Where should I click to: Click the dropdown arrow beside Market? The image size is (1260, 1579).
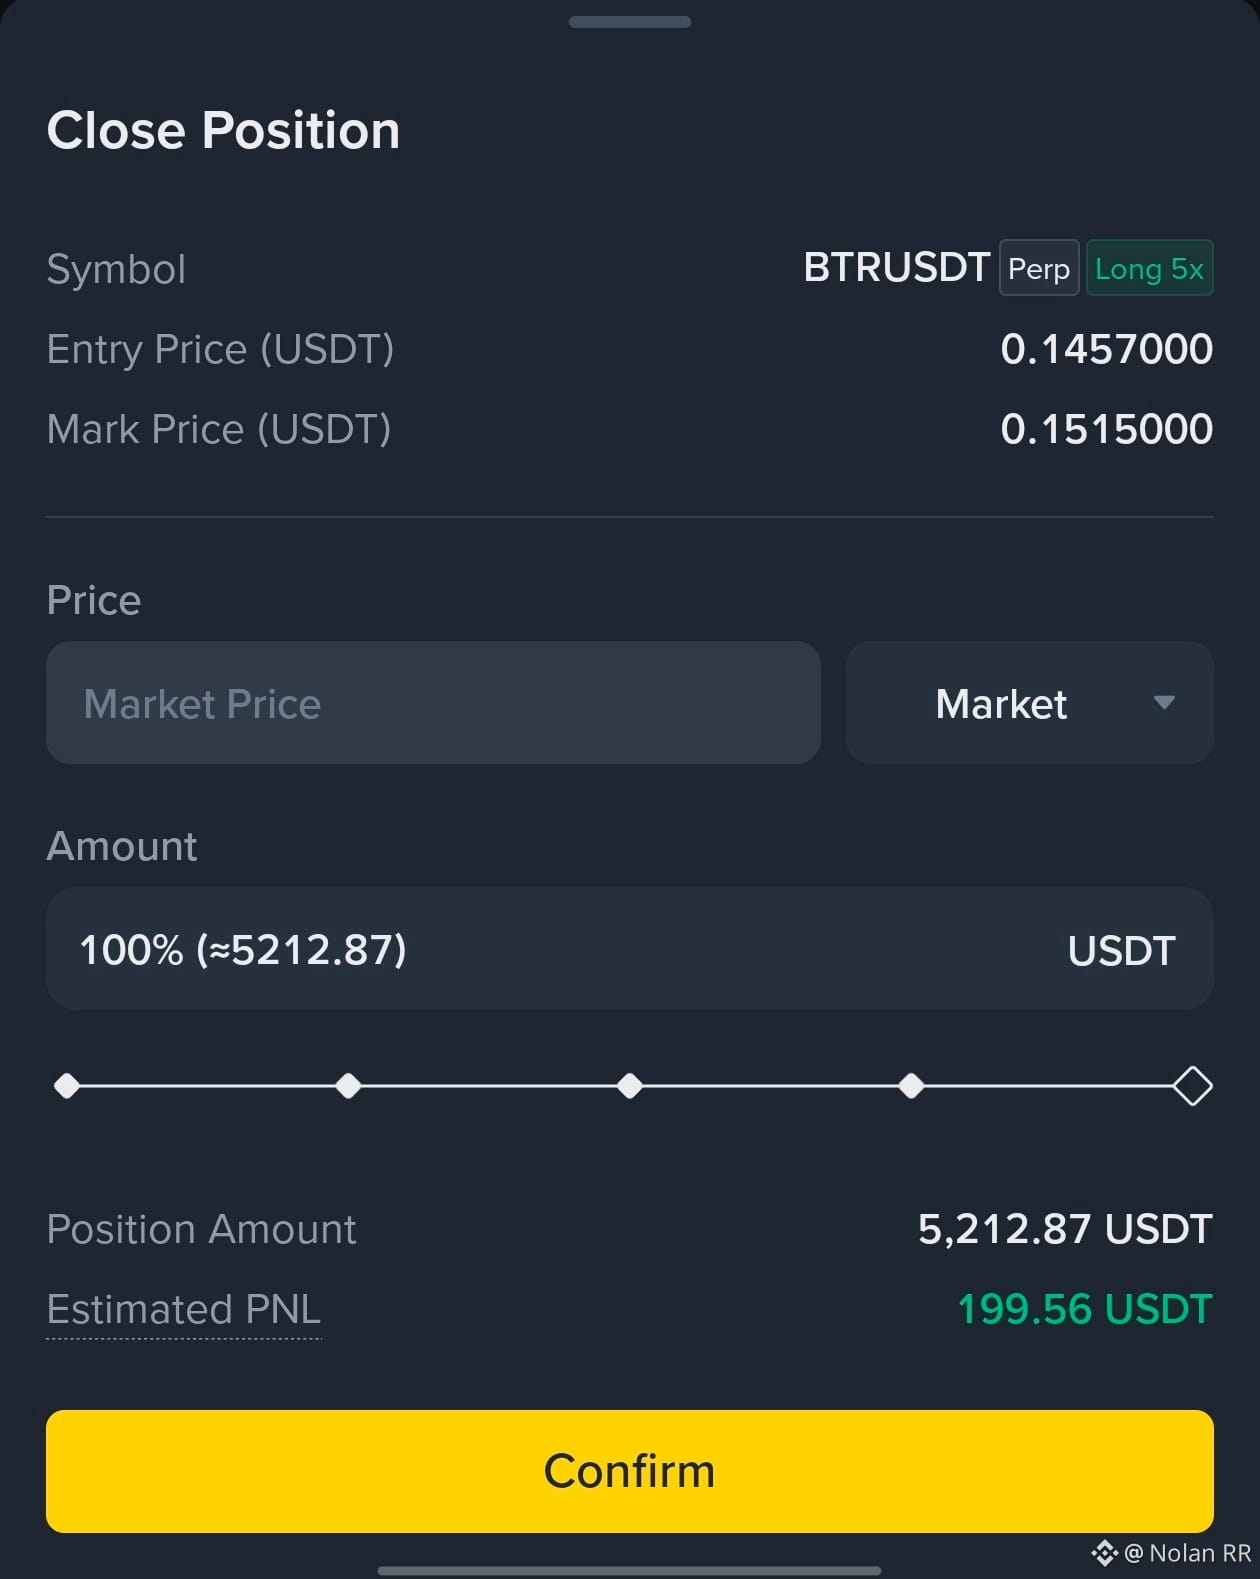click(x=1164, y=703)
